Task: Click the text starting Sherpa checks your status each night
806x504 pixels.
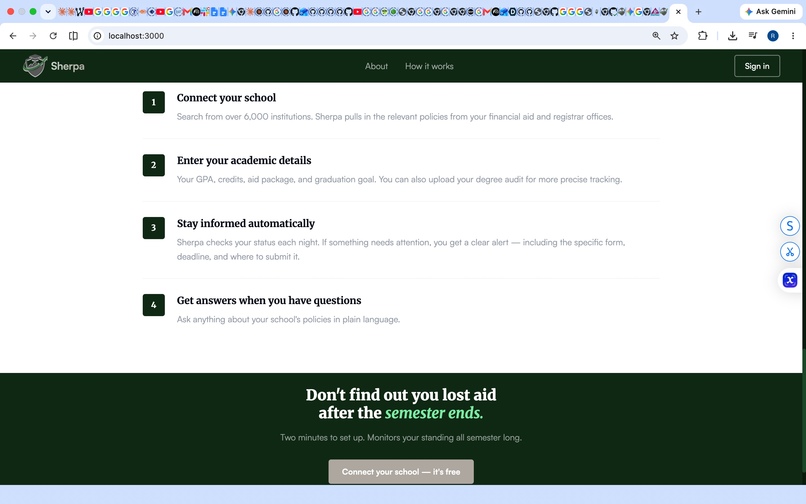Action: (x=401, y=249)
